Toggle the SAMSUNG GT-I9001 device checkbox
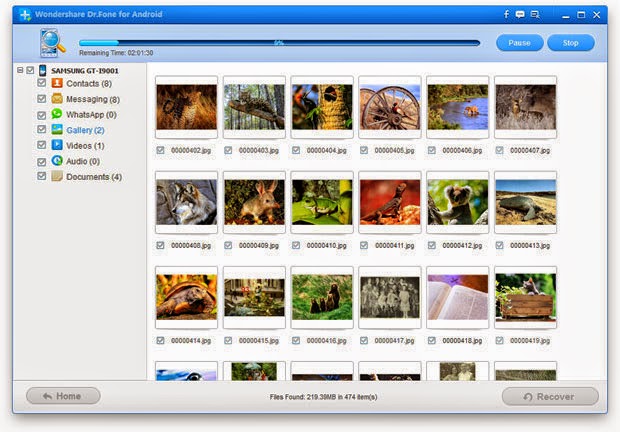Image resolution: width=620 pixels, height=432 pixels. (x=30, y=70)
